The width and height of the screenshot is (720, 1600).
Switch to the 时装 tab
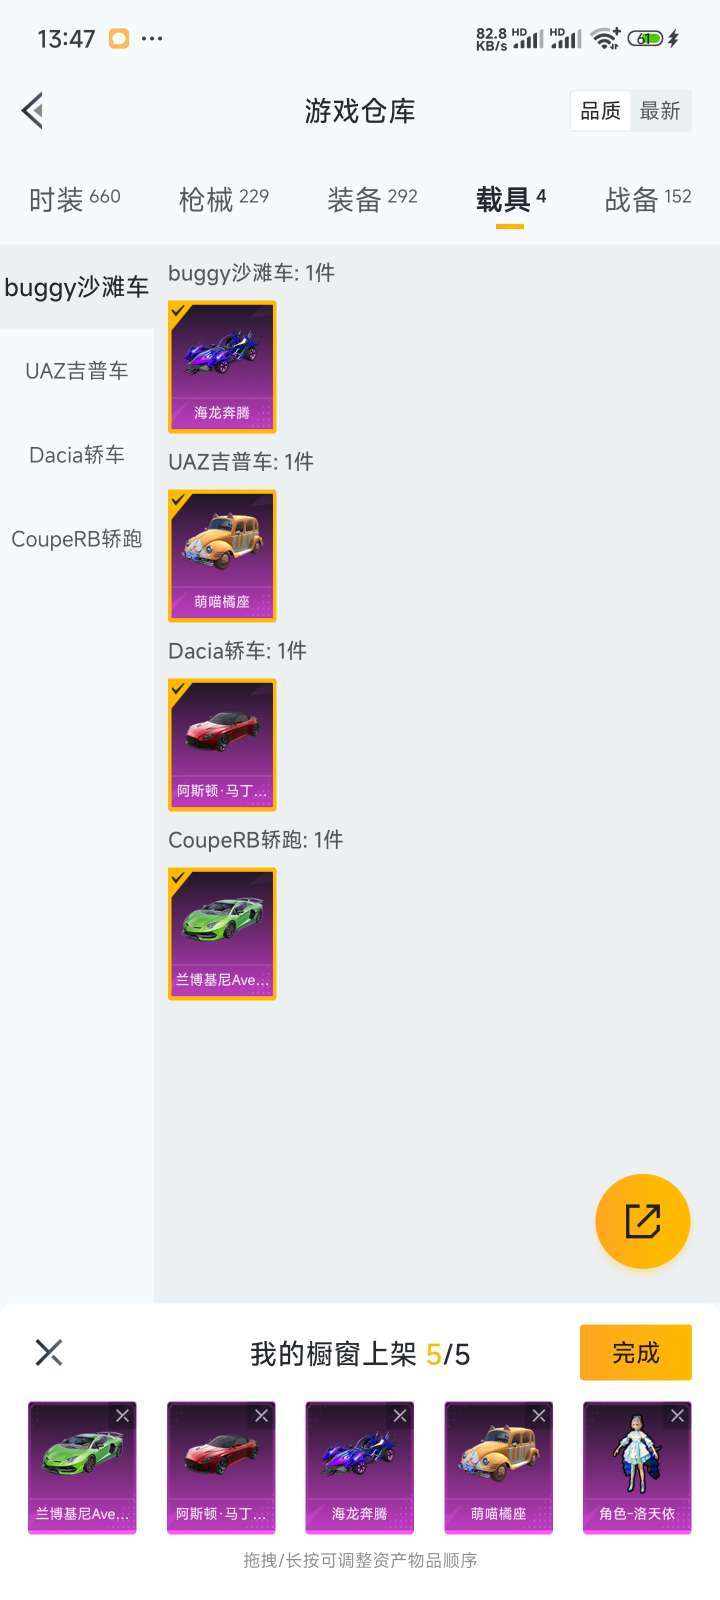[75, 199]
